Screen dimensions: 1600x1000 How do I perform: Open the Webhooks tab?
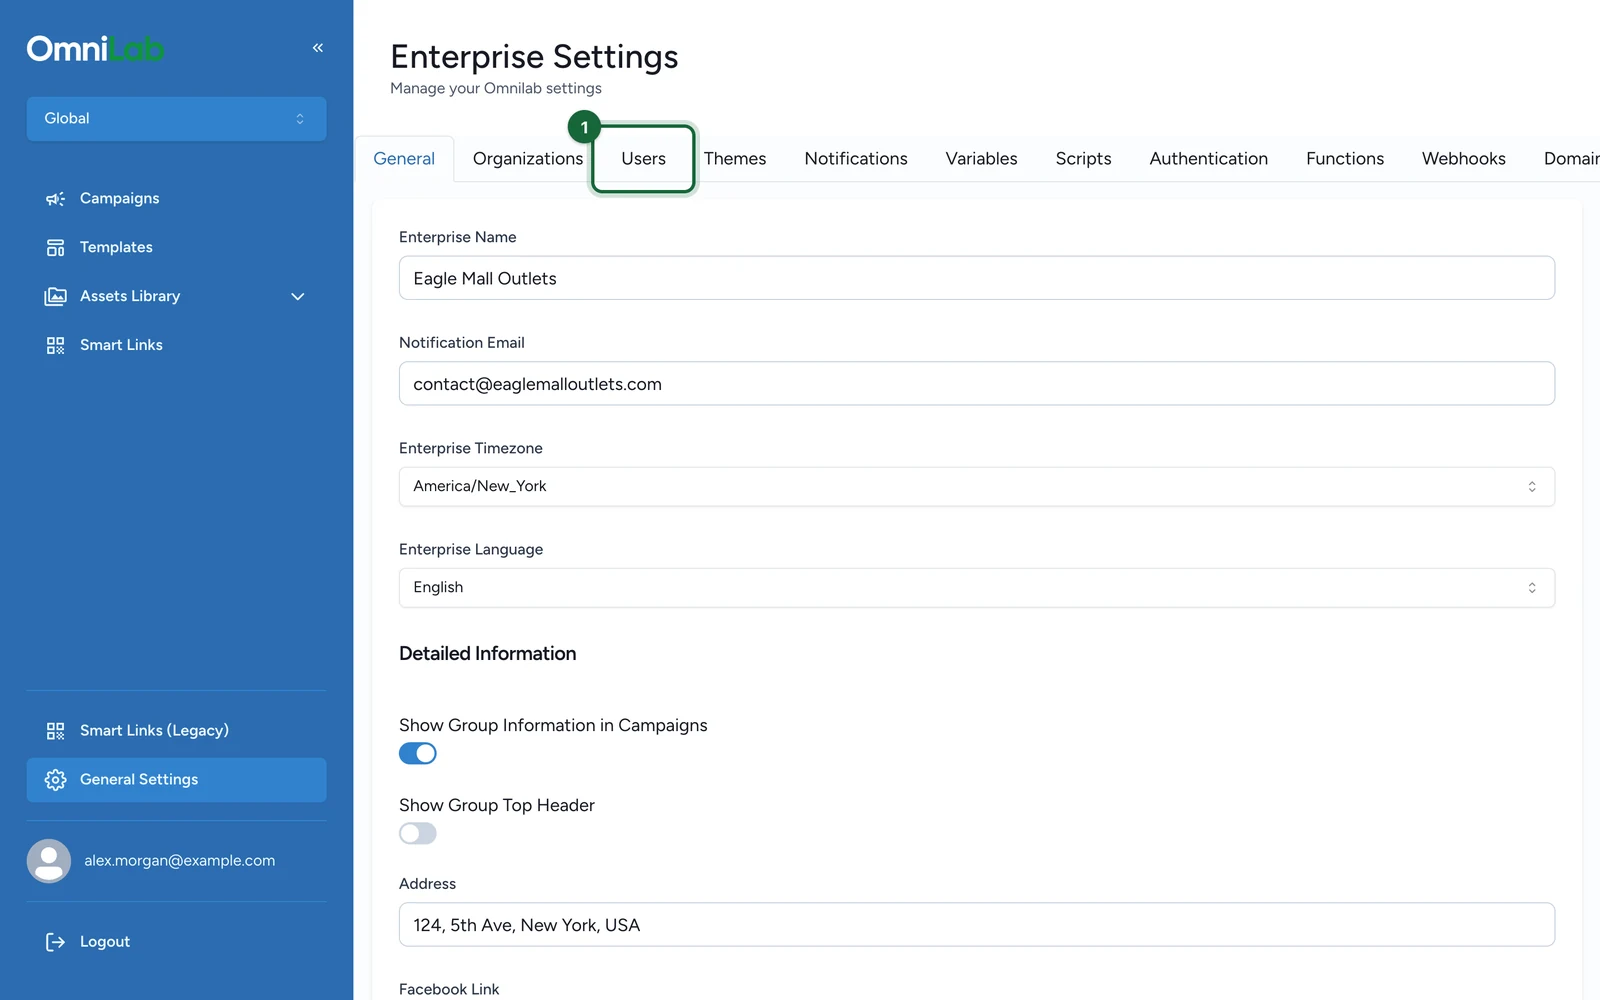point(1463,159)
